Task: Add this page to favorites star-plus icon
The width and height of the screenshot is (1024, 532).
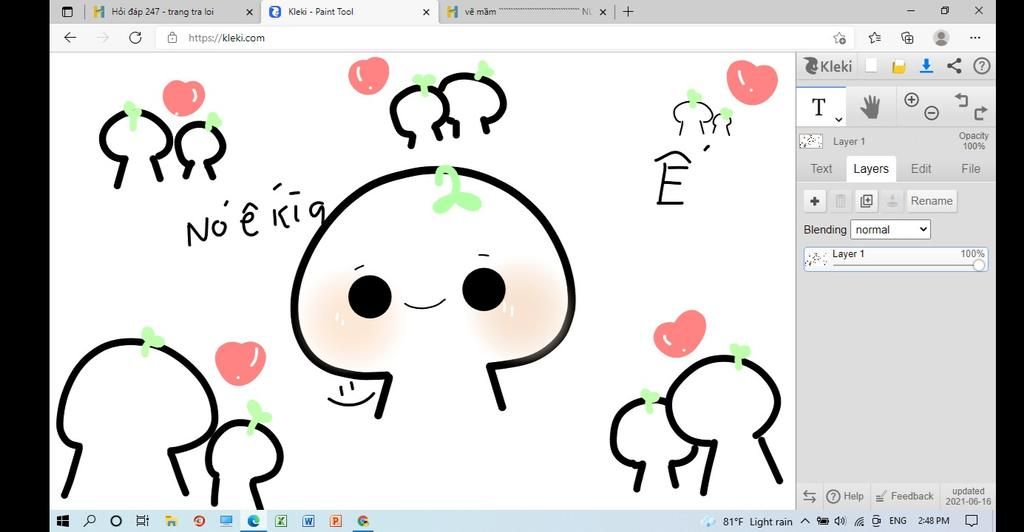Action: 840,38
